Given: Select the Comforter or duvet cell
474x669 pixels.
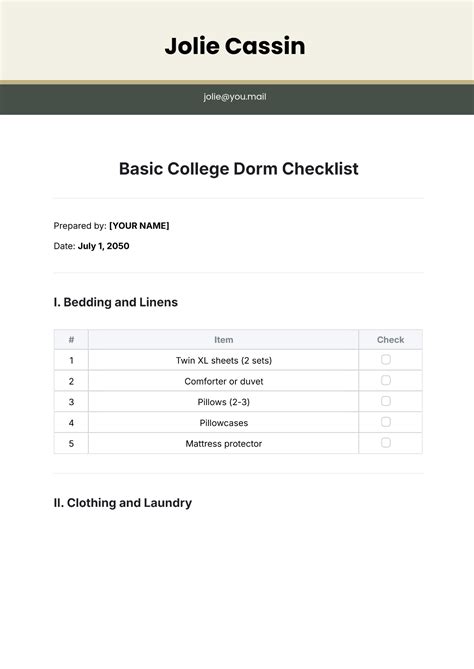Looking at the screenshot, I should (224, 381).
